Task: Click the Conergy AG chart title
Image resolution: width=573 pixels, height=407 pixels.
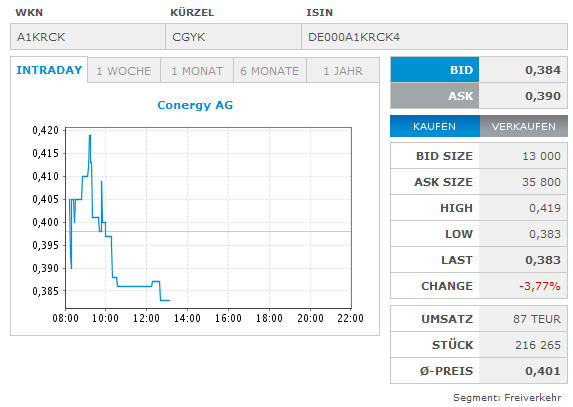Action: (195, 105)
